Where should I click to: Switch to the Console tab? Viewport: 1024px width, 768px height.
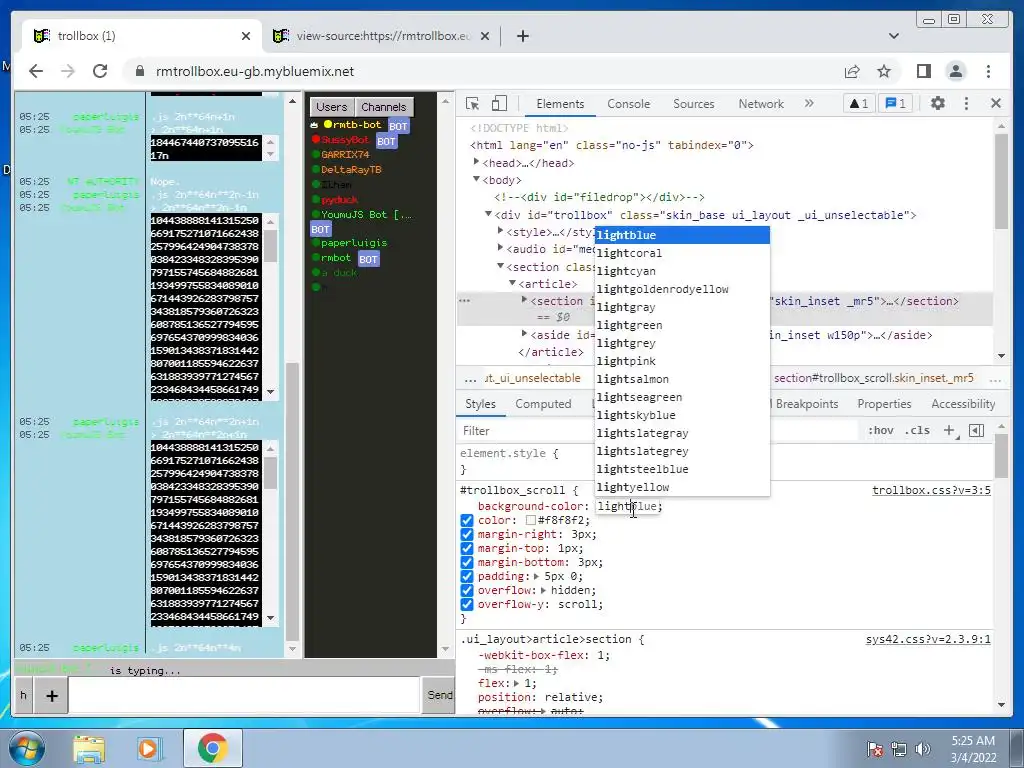(x=628, y=104)
